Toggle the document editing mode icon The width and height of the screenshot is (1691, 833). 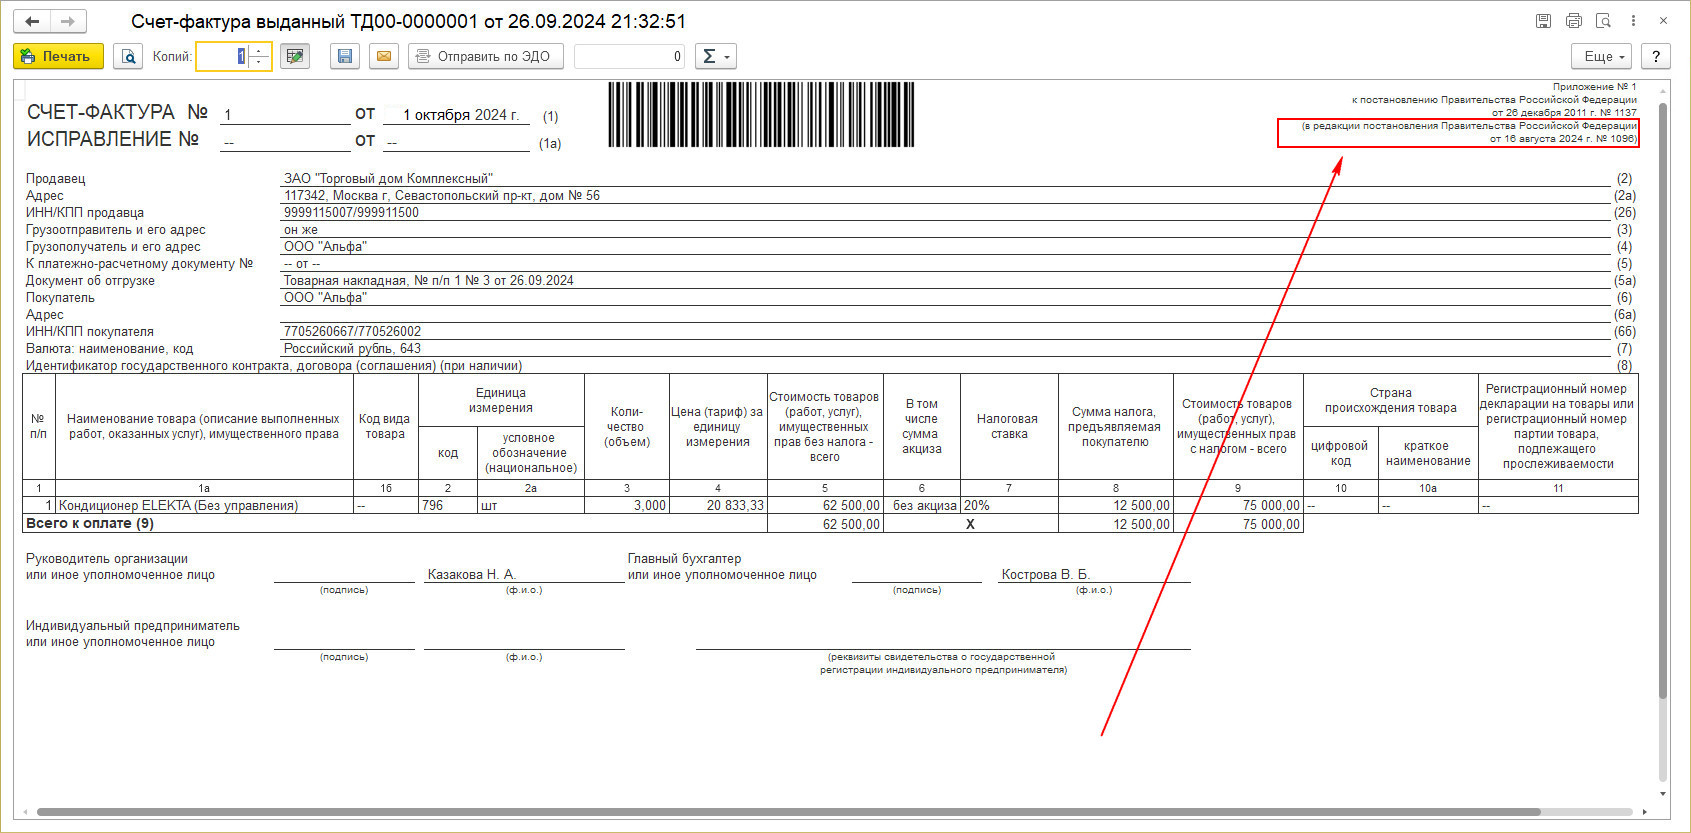click(294, 57)
